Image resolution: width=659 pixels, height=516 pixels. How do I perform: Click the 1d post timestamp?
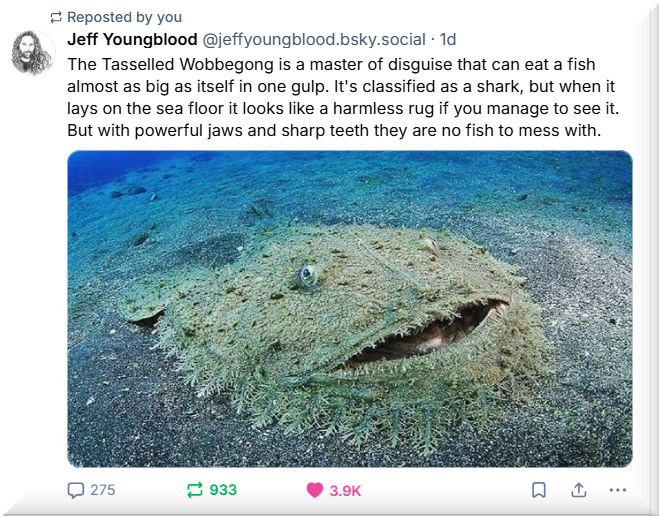tap(448, 40)
